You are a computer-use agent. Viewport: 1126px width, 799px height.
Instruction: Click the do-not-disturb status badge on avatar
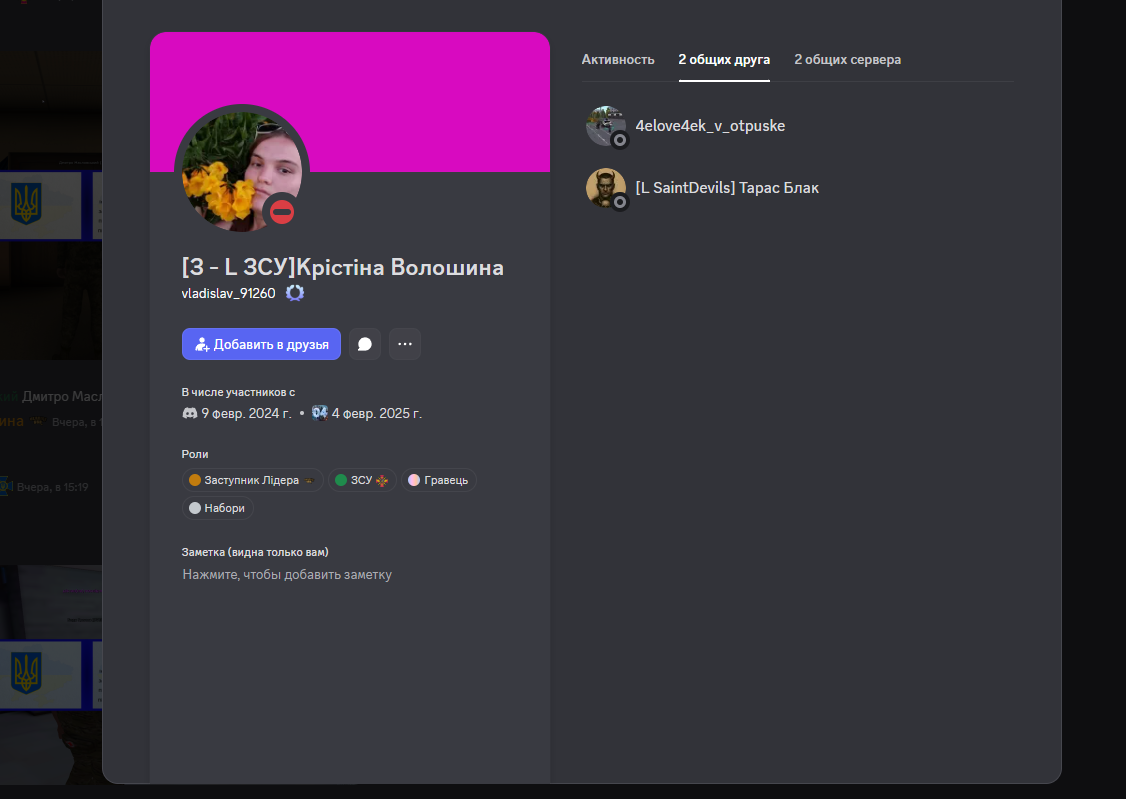(282, 212)
